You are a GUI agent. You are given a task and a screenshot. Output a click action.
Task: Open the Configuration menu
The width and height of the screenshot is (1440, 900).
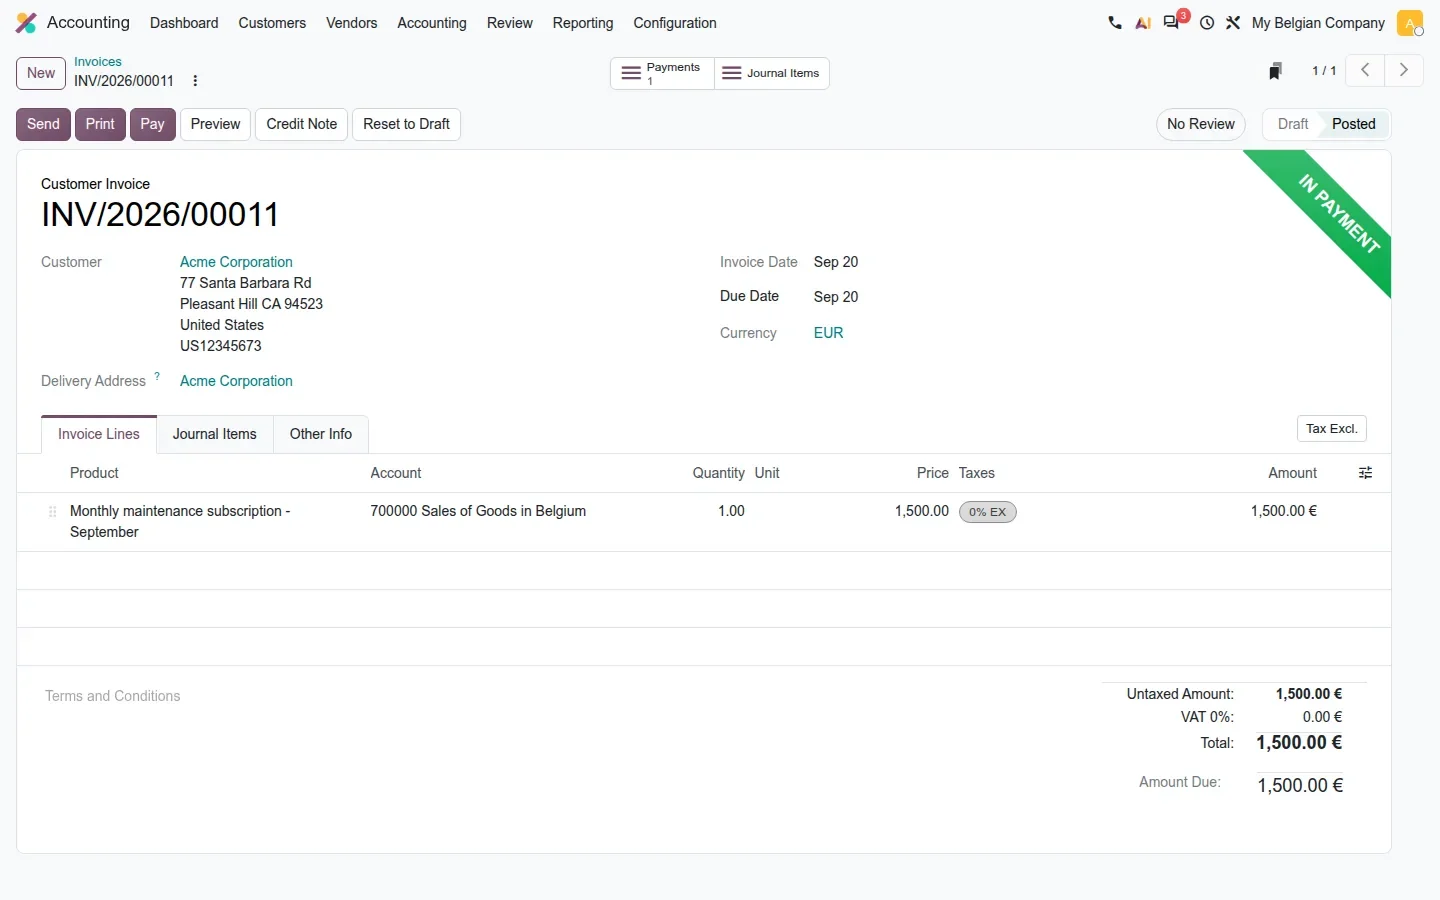point(675,23)
